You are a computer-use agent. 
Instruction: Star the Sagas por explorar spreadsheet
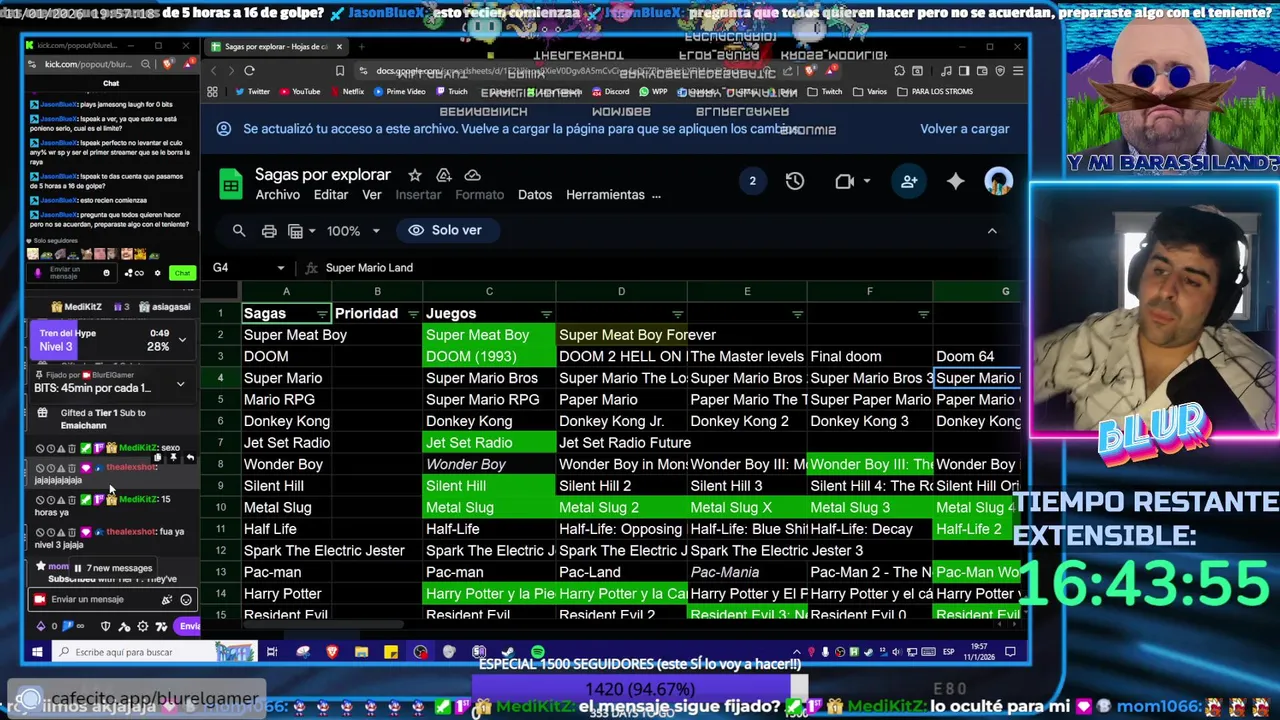pos(415,175)
